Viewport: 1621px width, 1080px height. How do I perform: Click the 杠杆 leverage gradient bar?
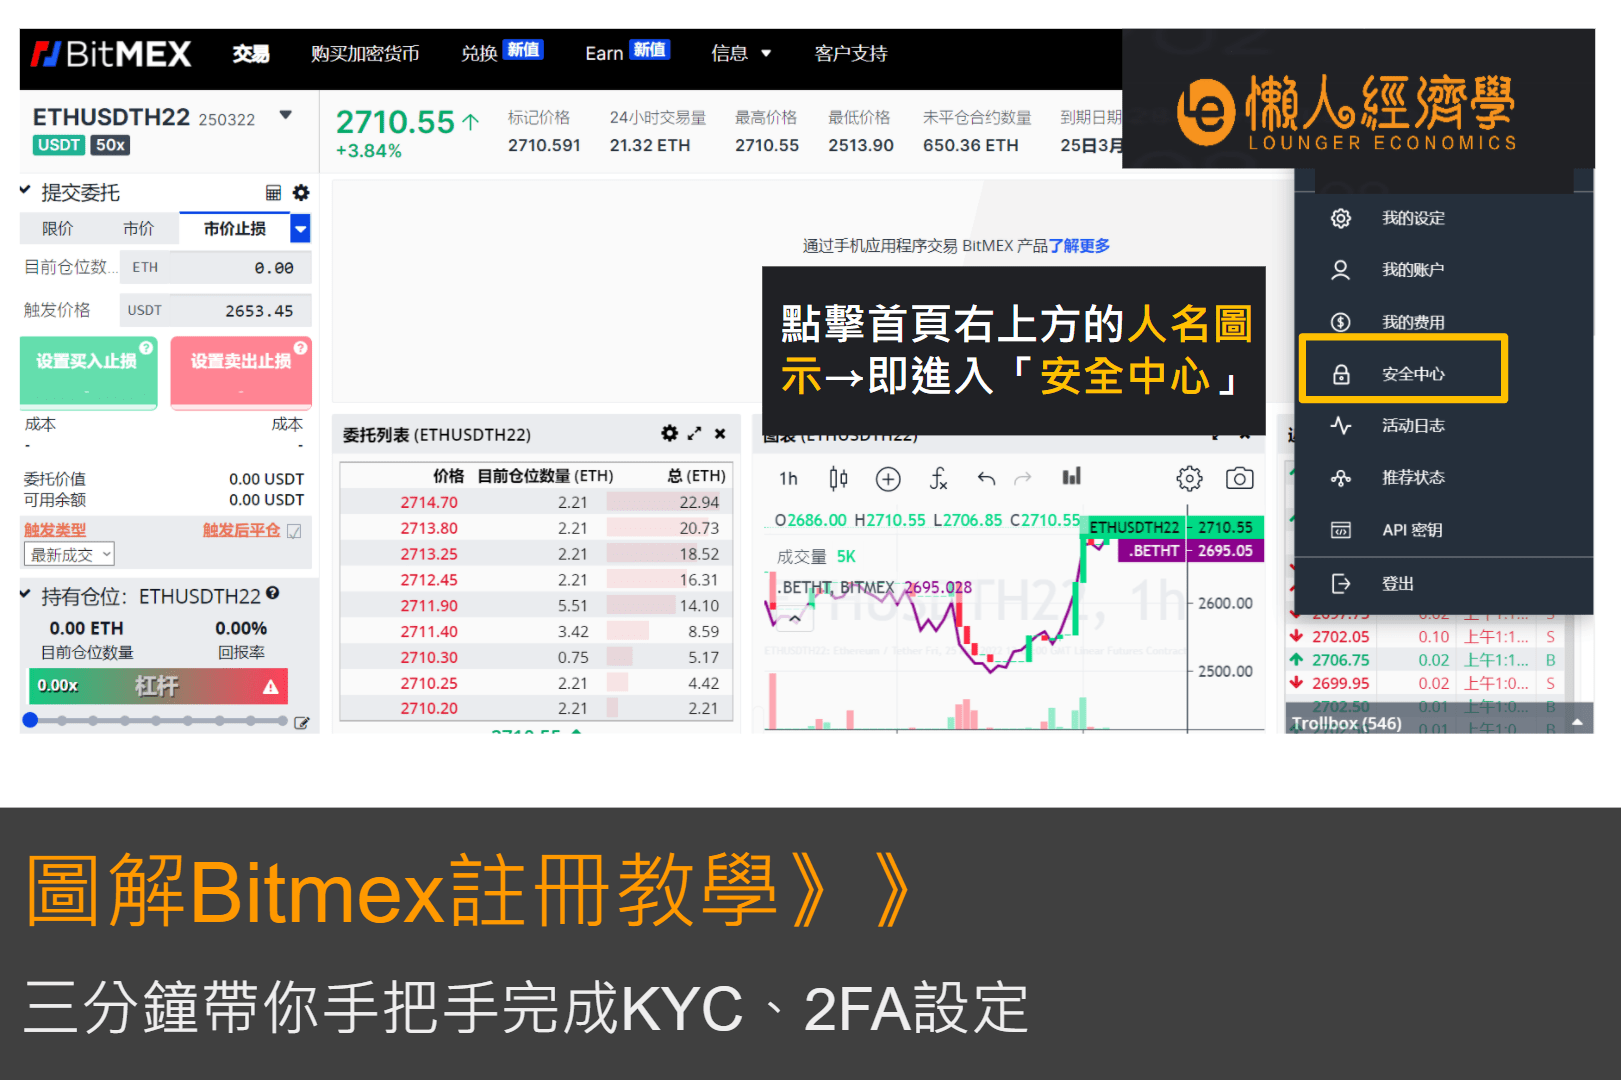pyautogui.click(x=157, y=686)
